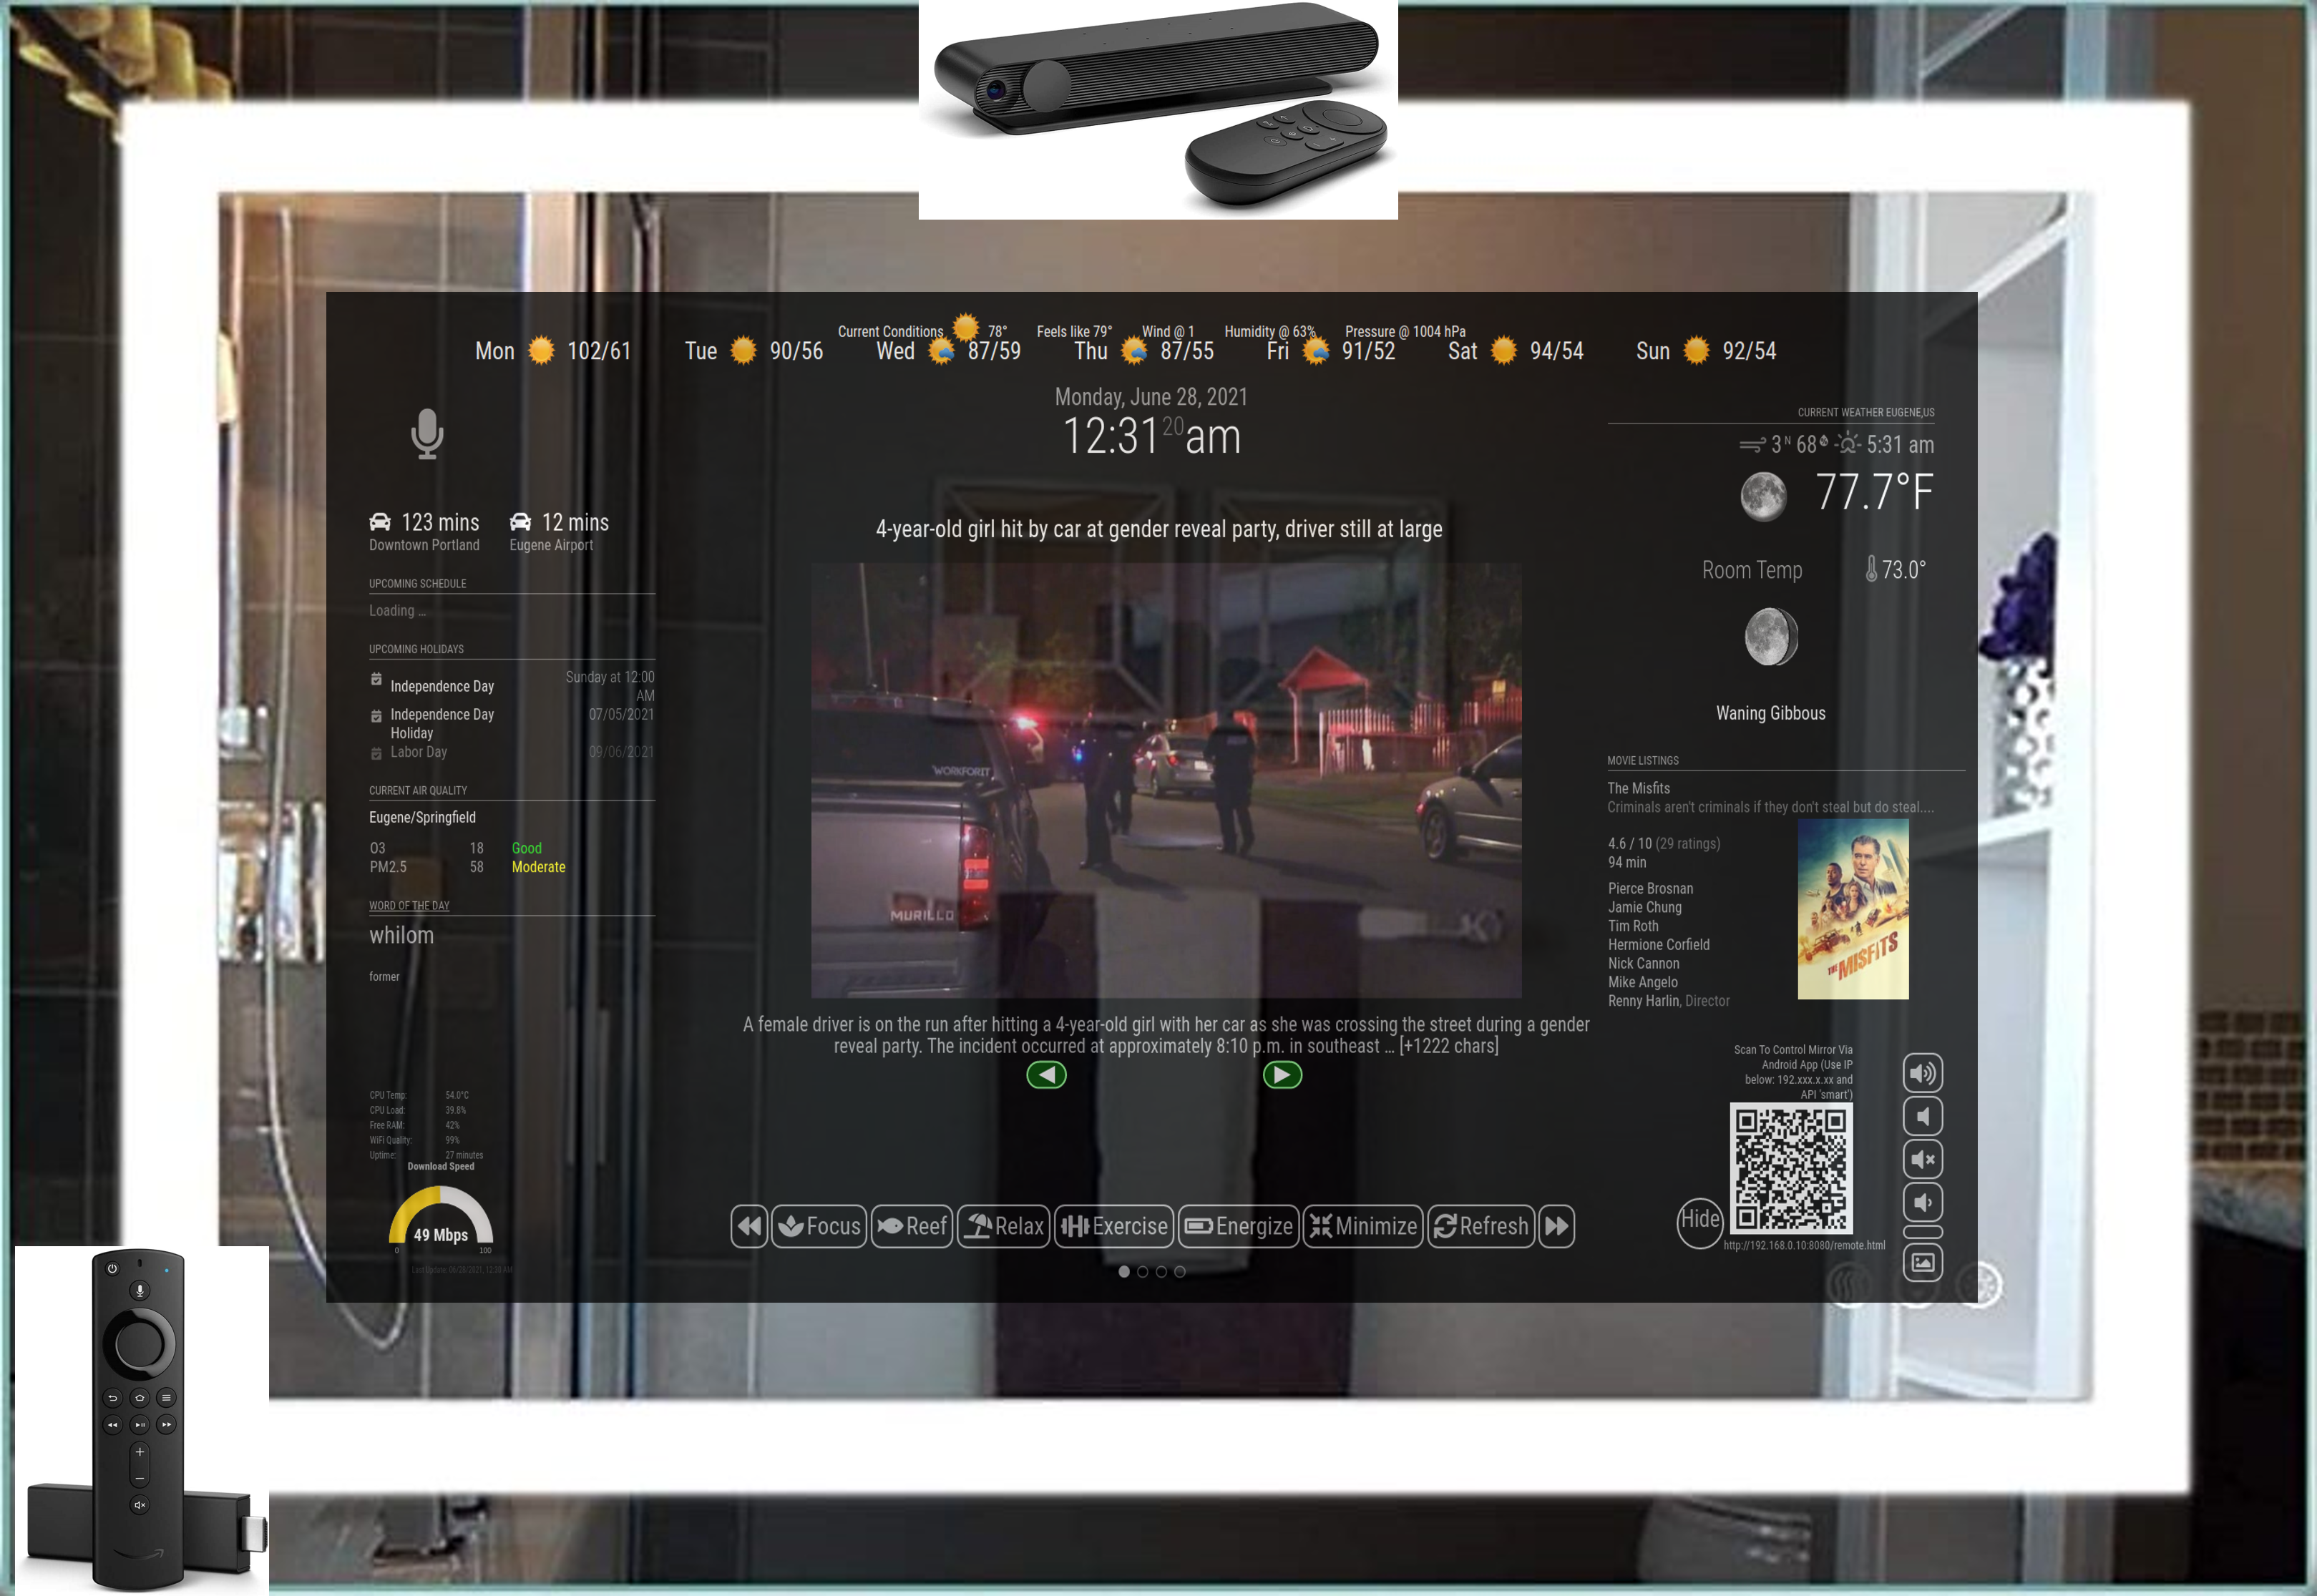
Task: Click the Sunday forecast sun icon
Action: (x=1696, y=350)
